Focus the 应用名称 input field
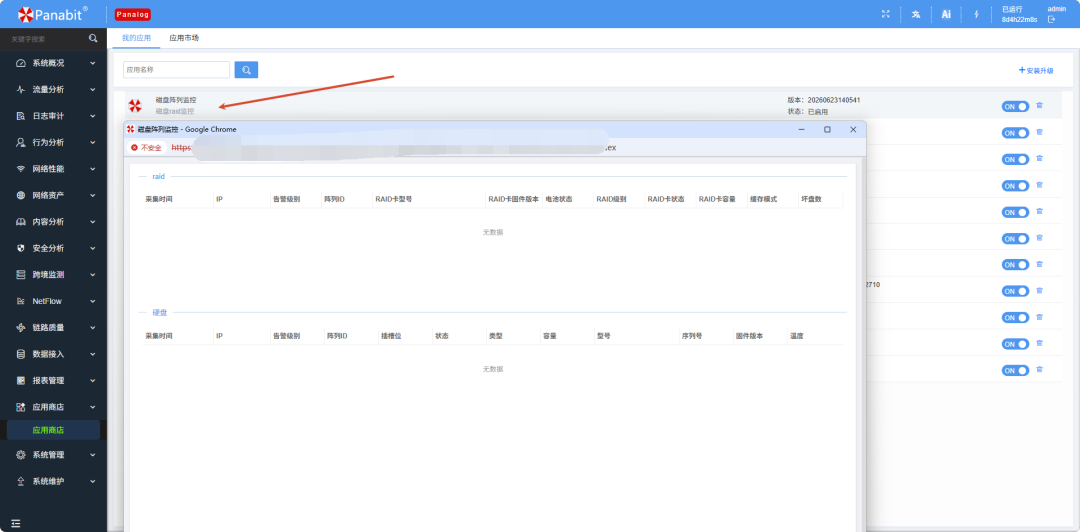 176,70
